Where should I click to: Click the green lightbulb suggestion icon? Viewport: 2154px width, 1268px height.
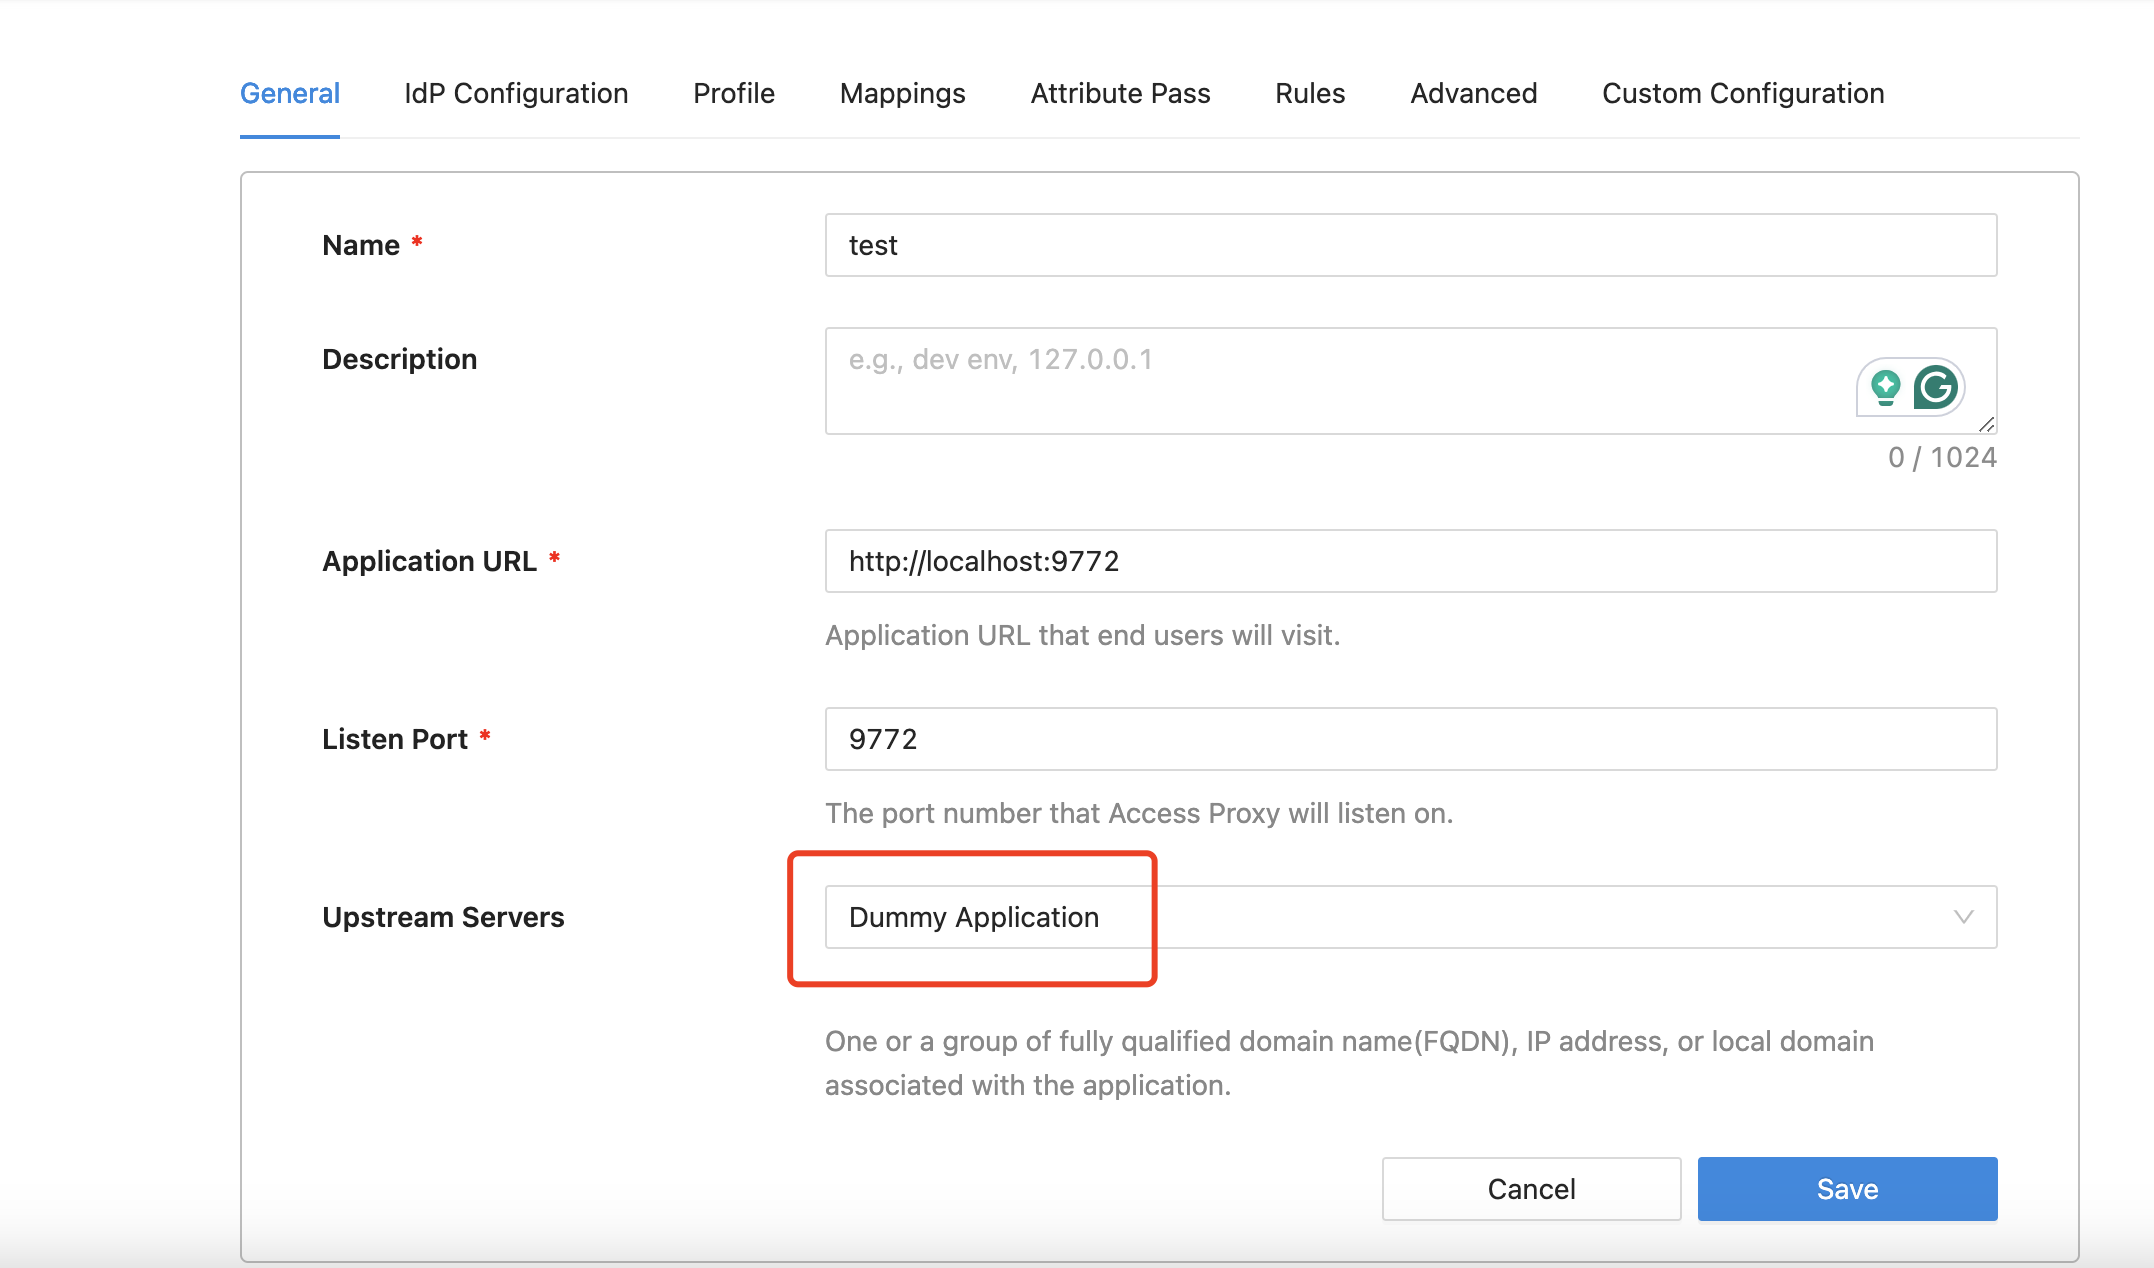click(x=1885, y=387)
